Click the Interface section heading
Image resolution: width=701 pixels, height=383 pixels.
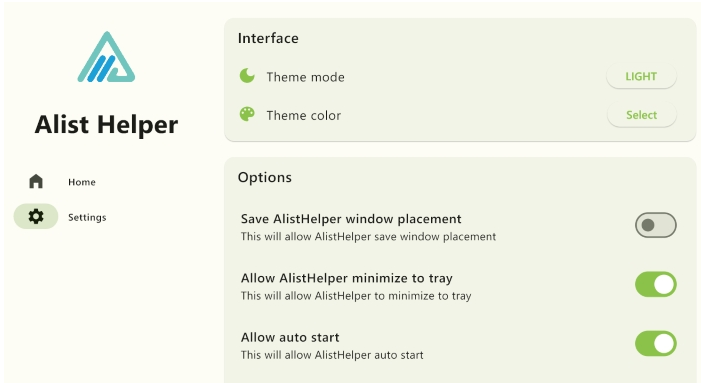[x=268, y=38]
